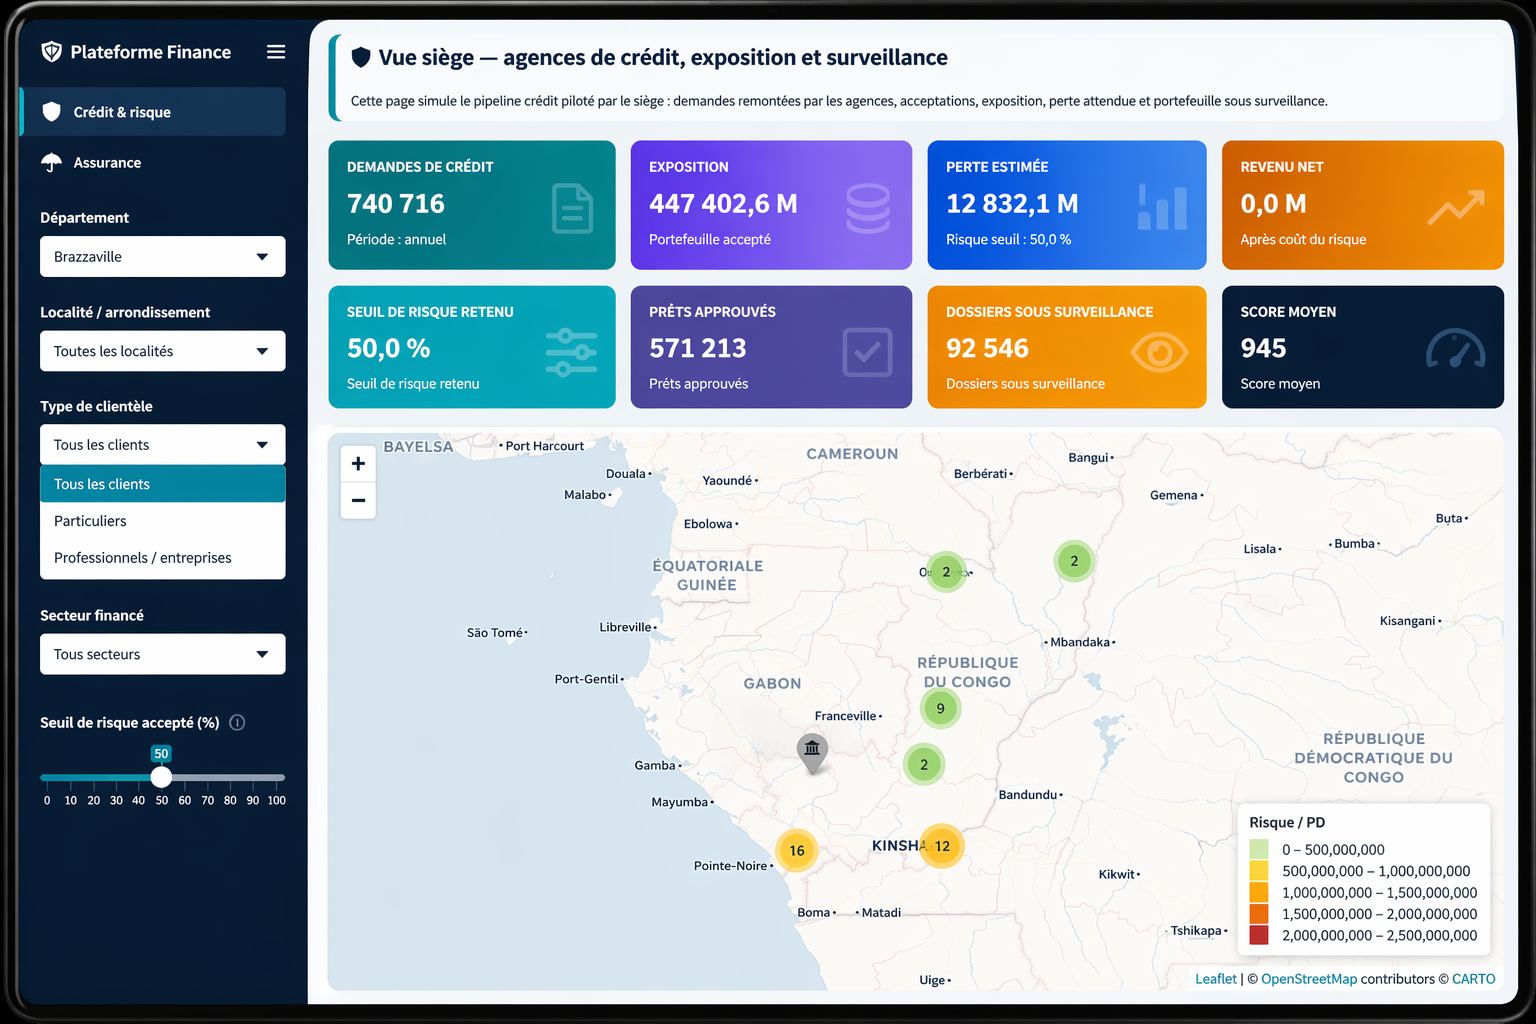Click the trending arrow icon in Revenu net card
The width and height of the screenshot is (1536, 1024).
coord(1456,207)
